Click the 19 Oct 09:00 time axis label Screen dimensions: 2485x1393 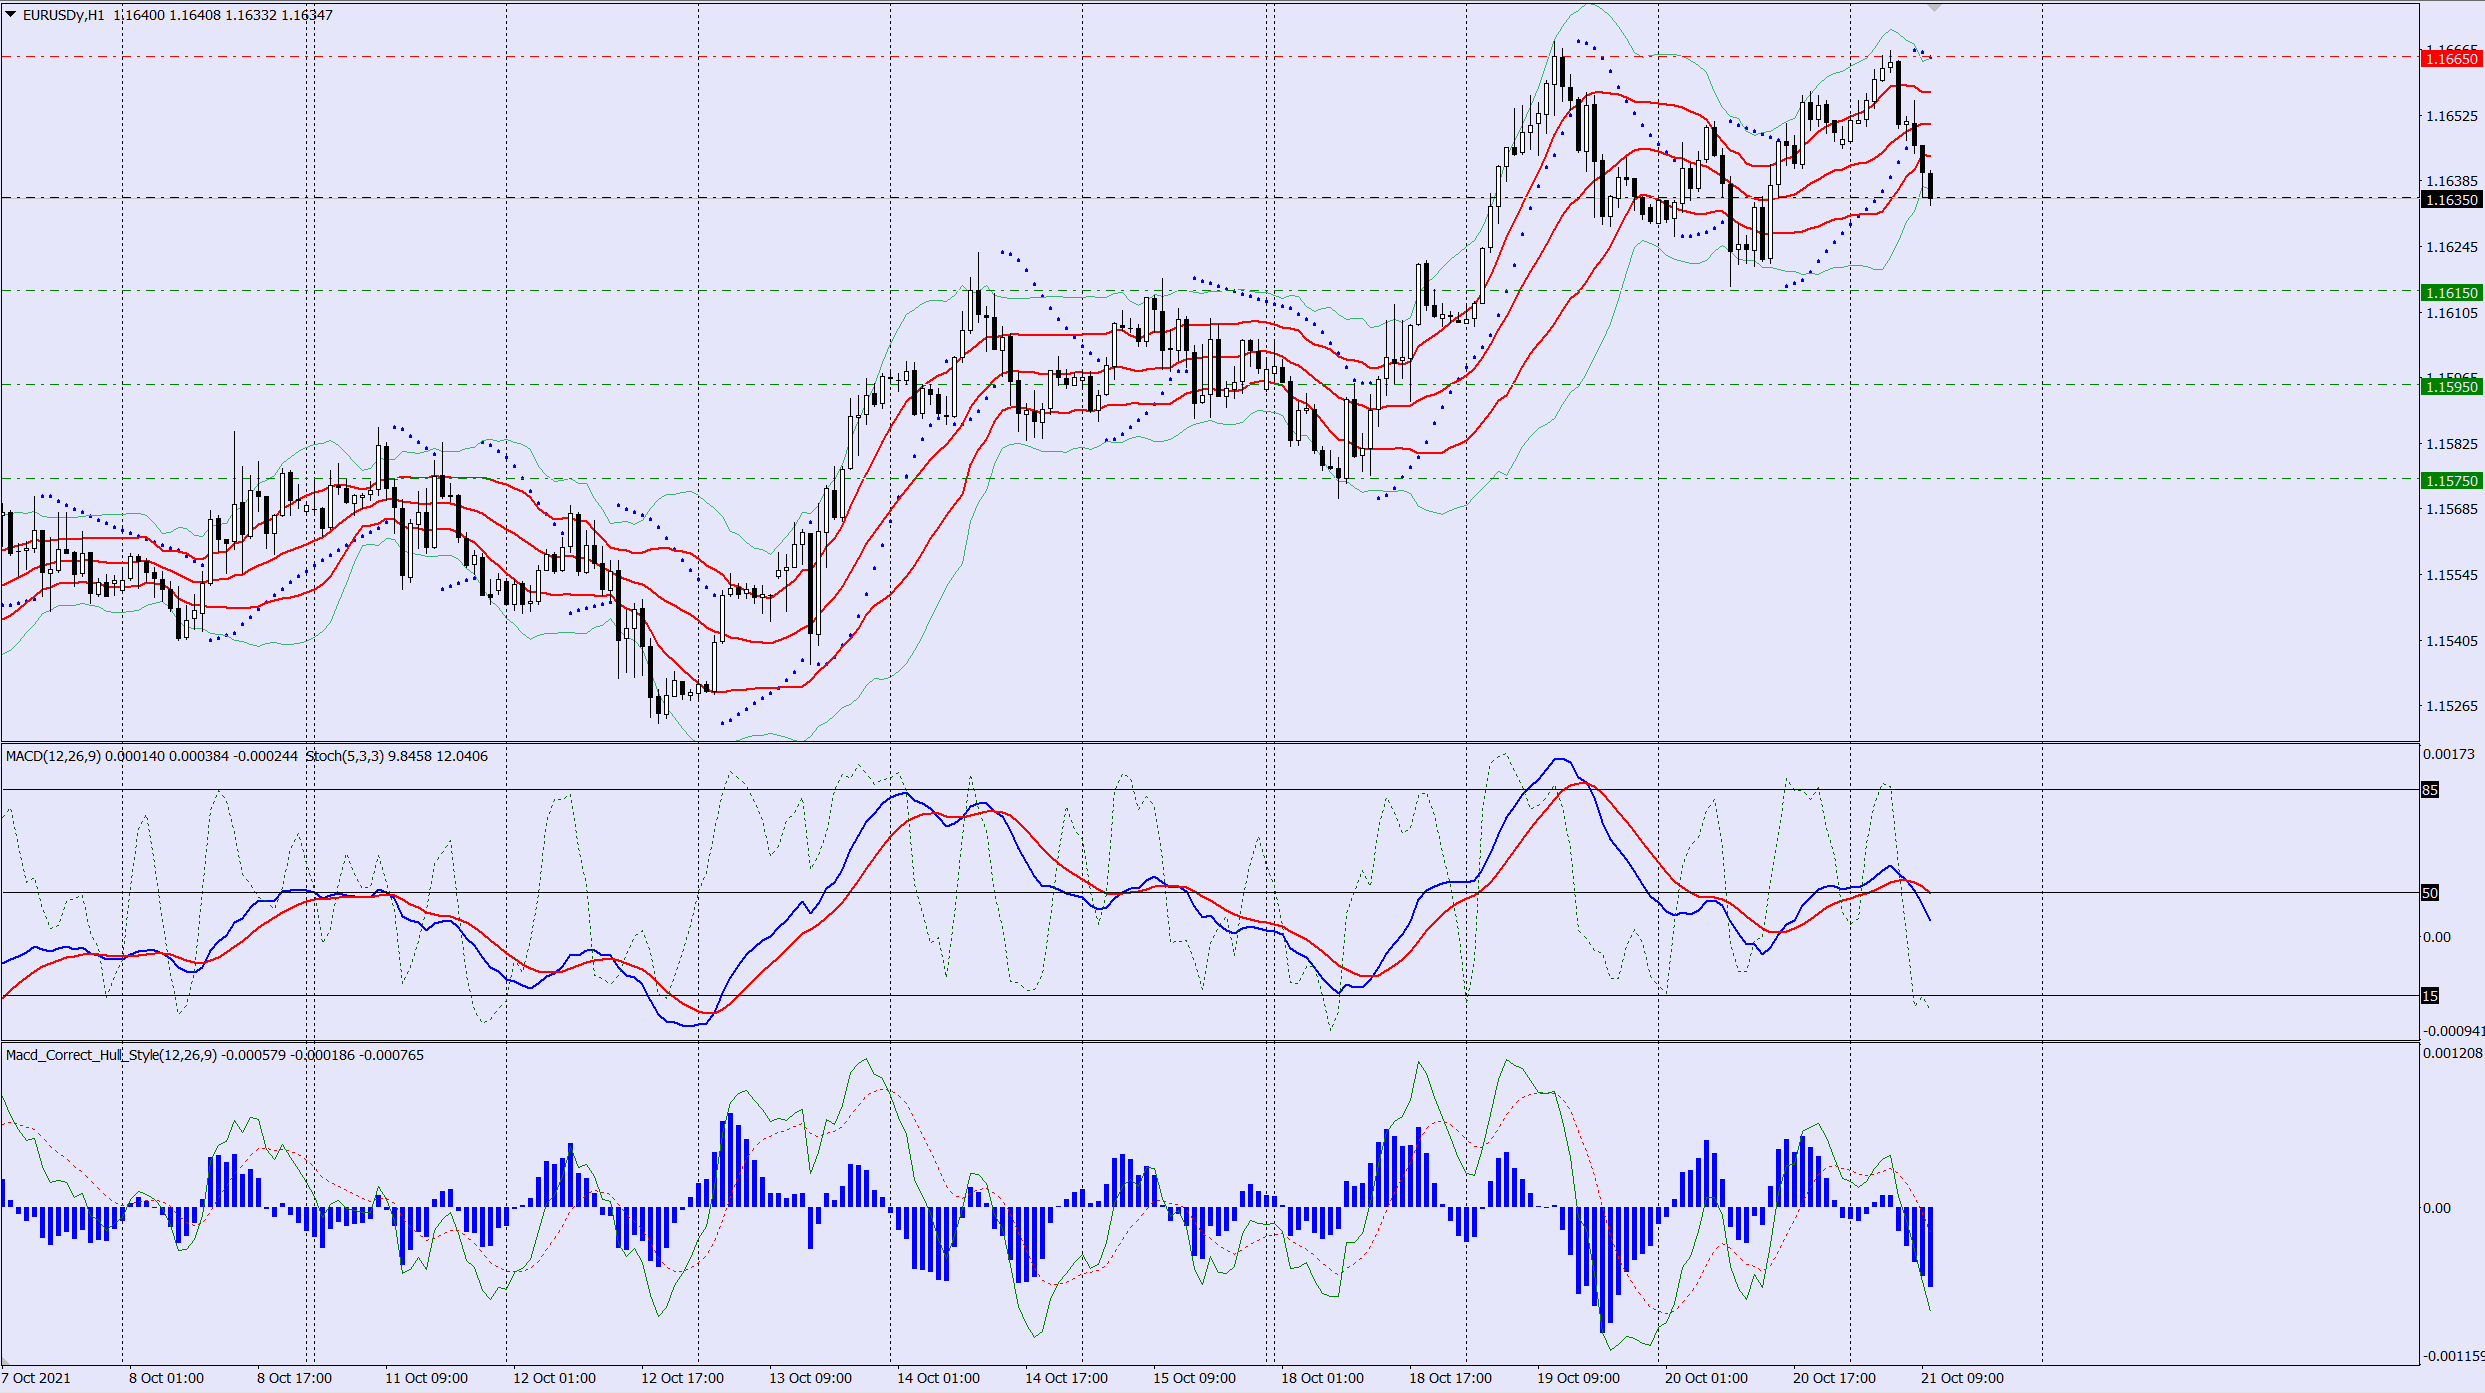[x=1578, y=1378]
